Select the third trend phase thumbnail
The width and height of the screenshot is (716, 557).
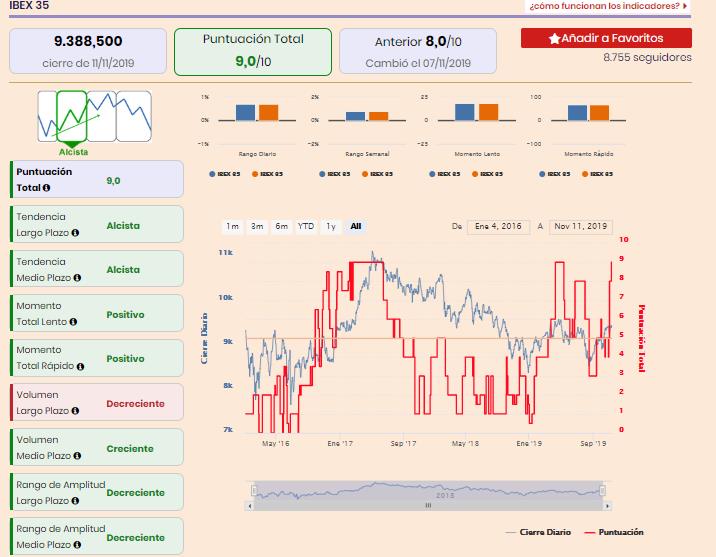(x=101, y=116)
